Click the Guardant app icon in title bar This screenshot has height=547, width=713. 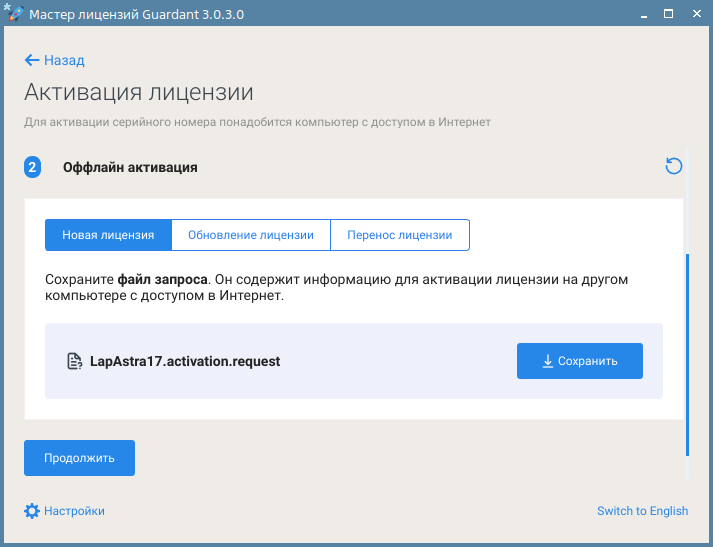tap(13, 14)
